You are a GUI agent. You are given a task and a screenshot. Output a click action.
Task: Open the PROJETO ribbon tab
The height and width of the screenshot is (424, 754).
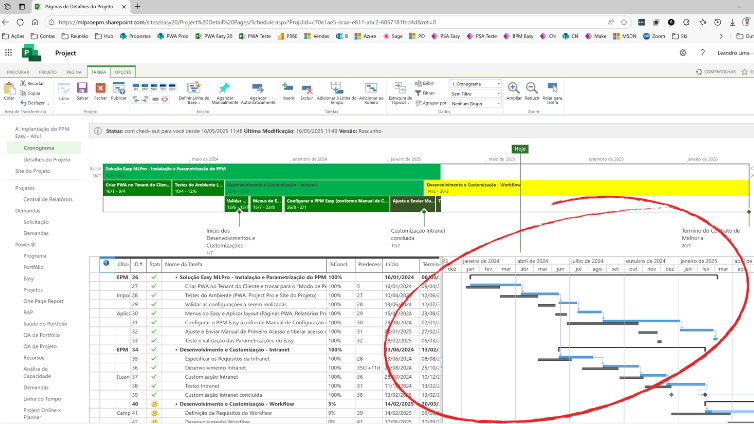point(48,72)
